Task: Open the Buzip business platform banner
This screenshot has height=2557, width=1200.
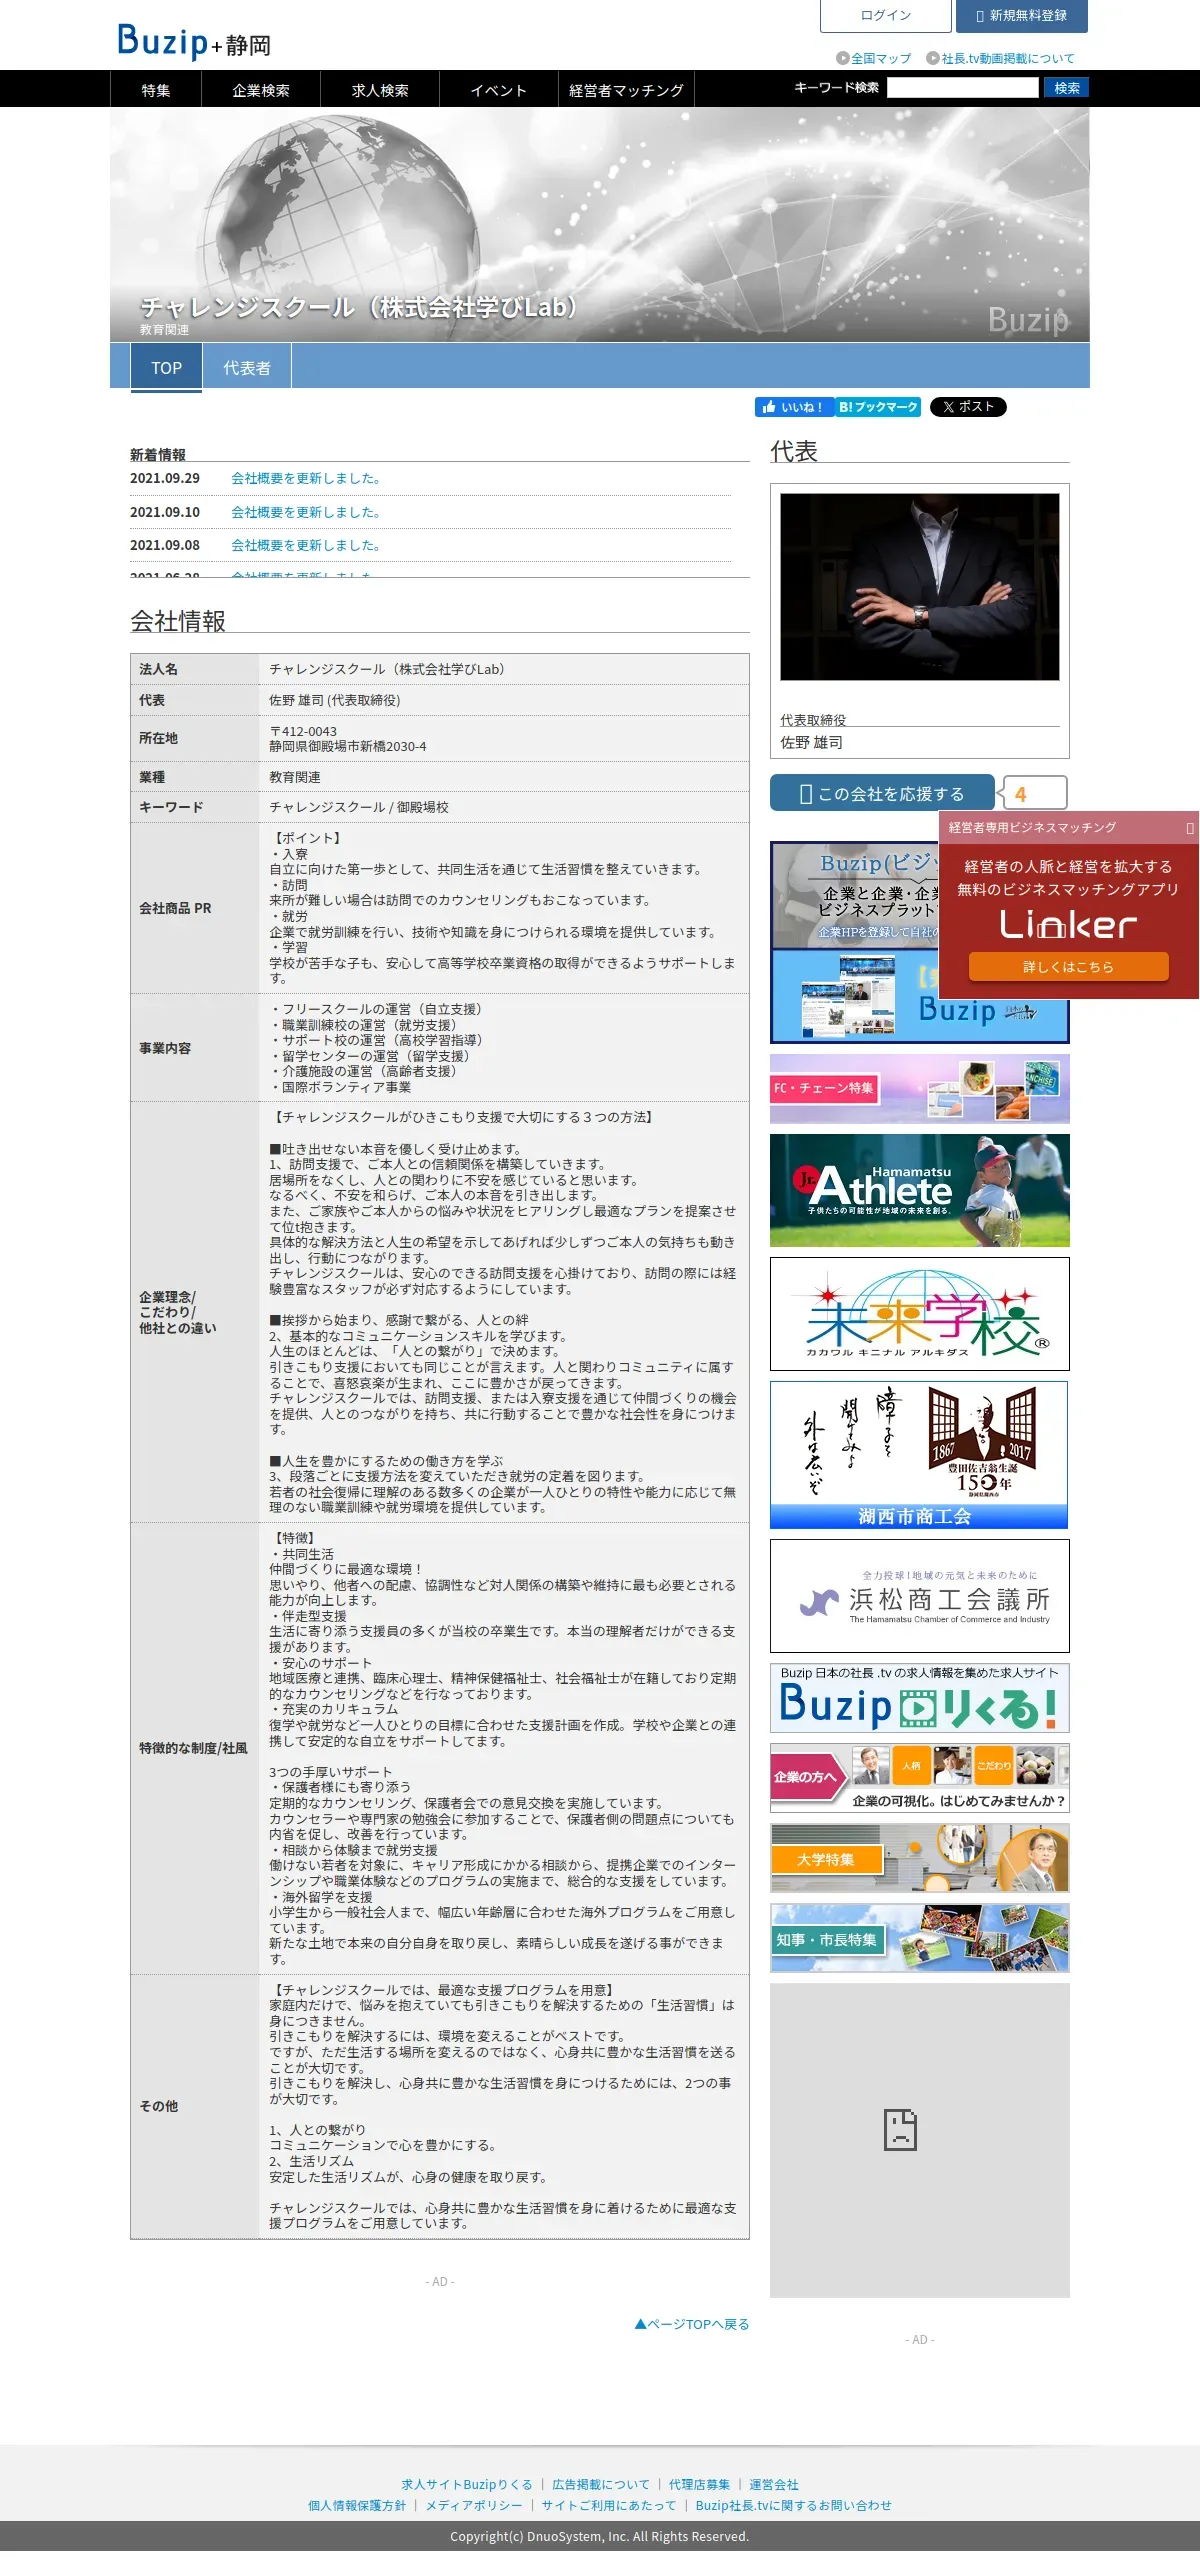Action: pyautogui.click(x=855, y=942)
